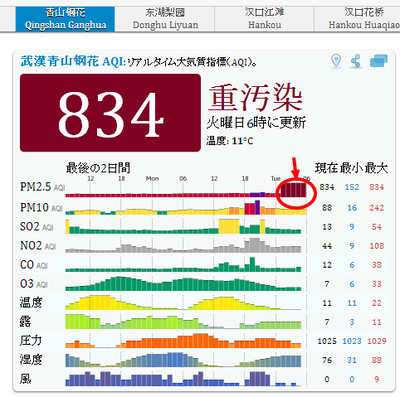400x397 pixels.
Task: Click the orange pressure history chart
Action: coord(183,341)
